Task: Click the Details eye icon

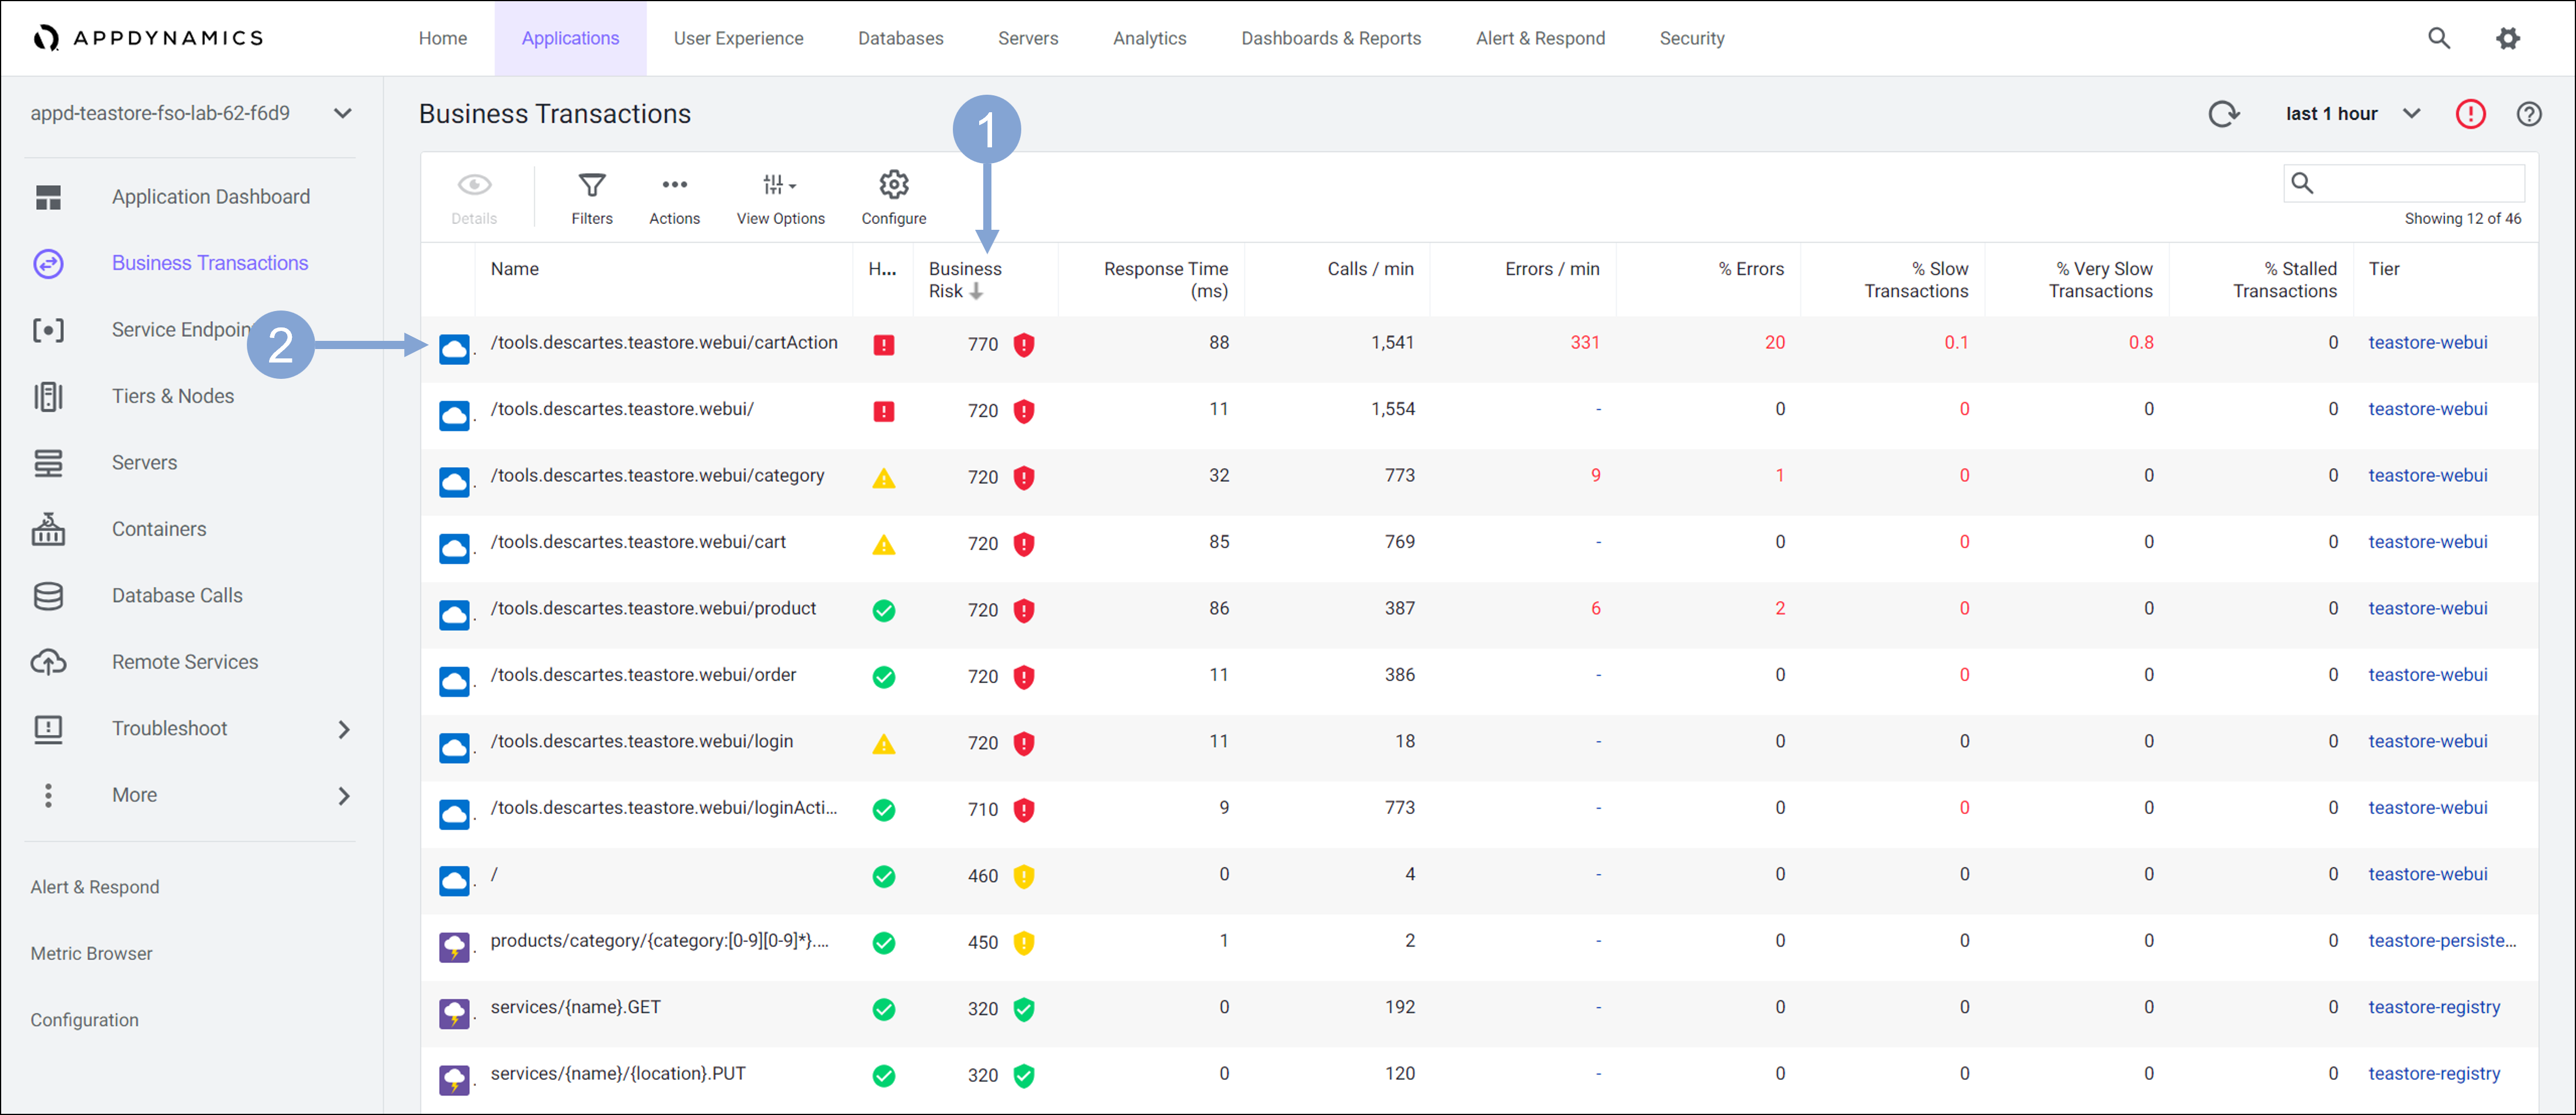Action: pyautogui.click(x=474, y=186)
